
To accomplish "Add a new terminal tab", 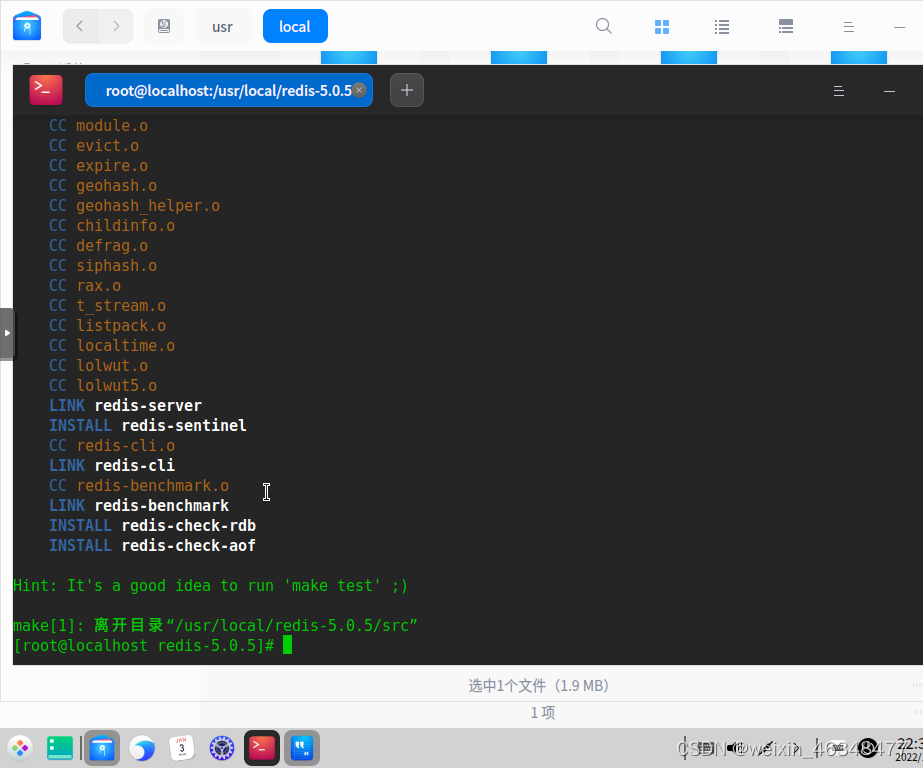I will (407, 90).
